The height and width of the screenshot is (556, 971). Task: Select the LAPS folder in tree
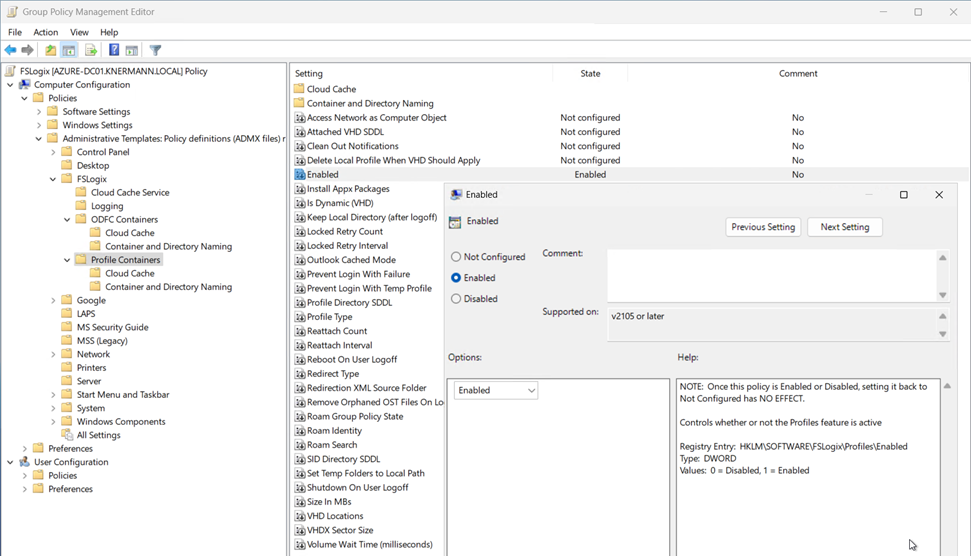tap(86, 313)
